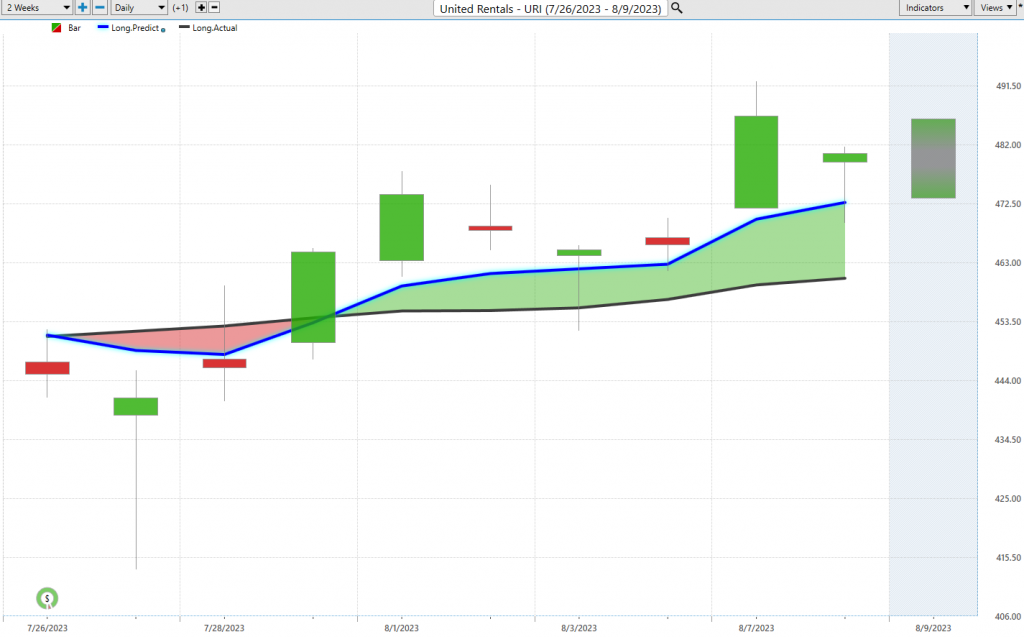Image resolution: width=1024 pixels, height=637 pixels.
Task: Click the 491.50 price axis label
Action: pyautogui.click(x=1008, y=86)
